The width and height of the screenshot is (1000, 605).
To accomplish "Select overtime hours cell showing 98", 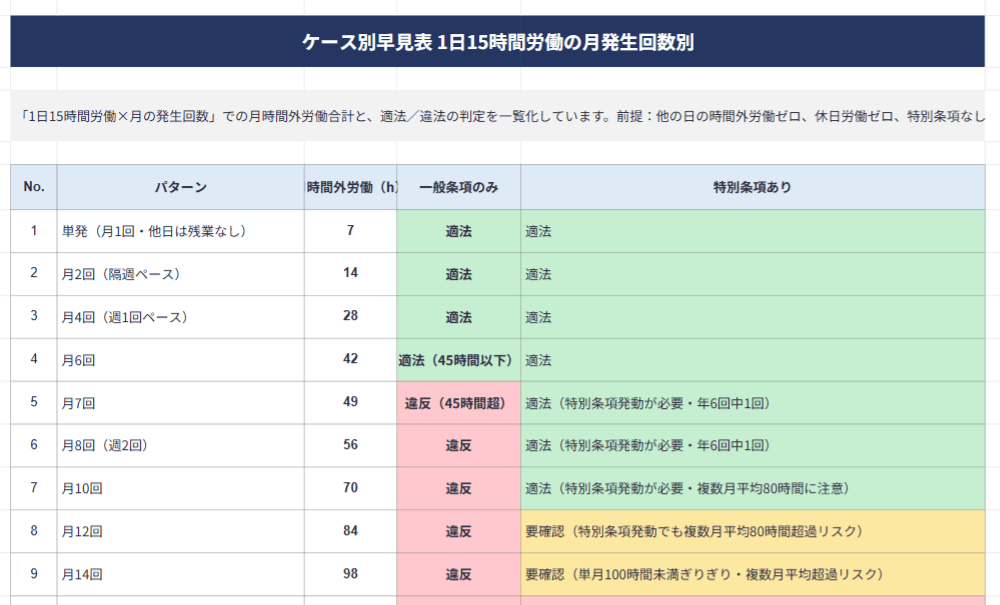I will point(350,574).
